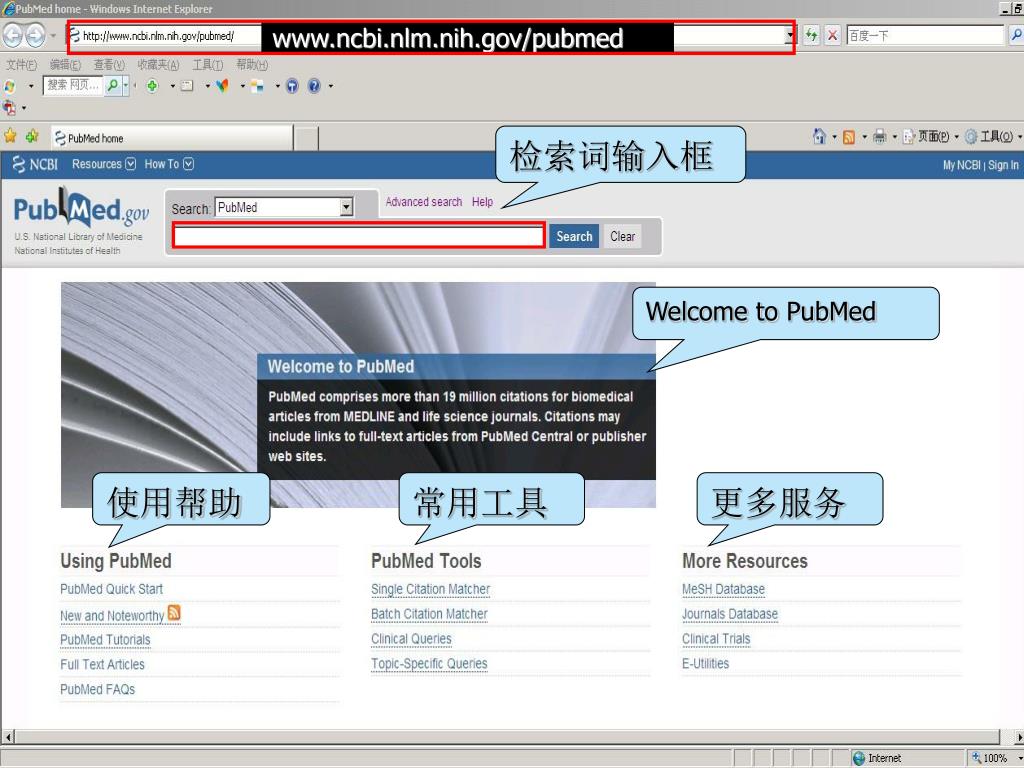Click the empty new tab button
The image size is (1024, 768).
[306, 138]
